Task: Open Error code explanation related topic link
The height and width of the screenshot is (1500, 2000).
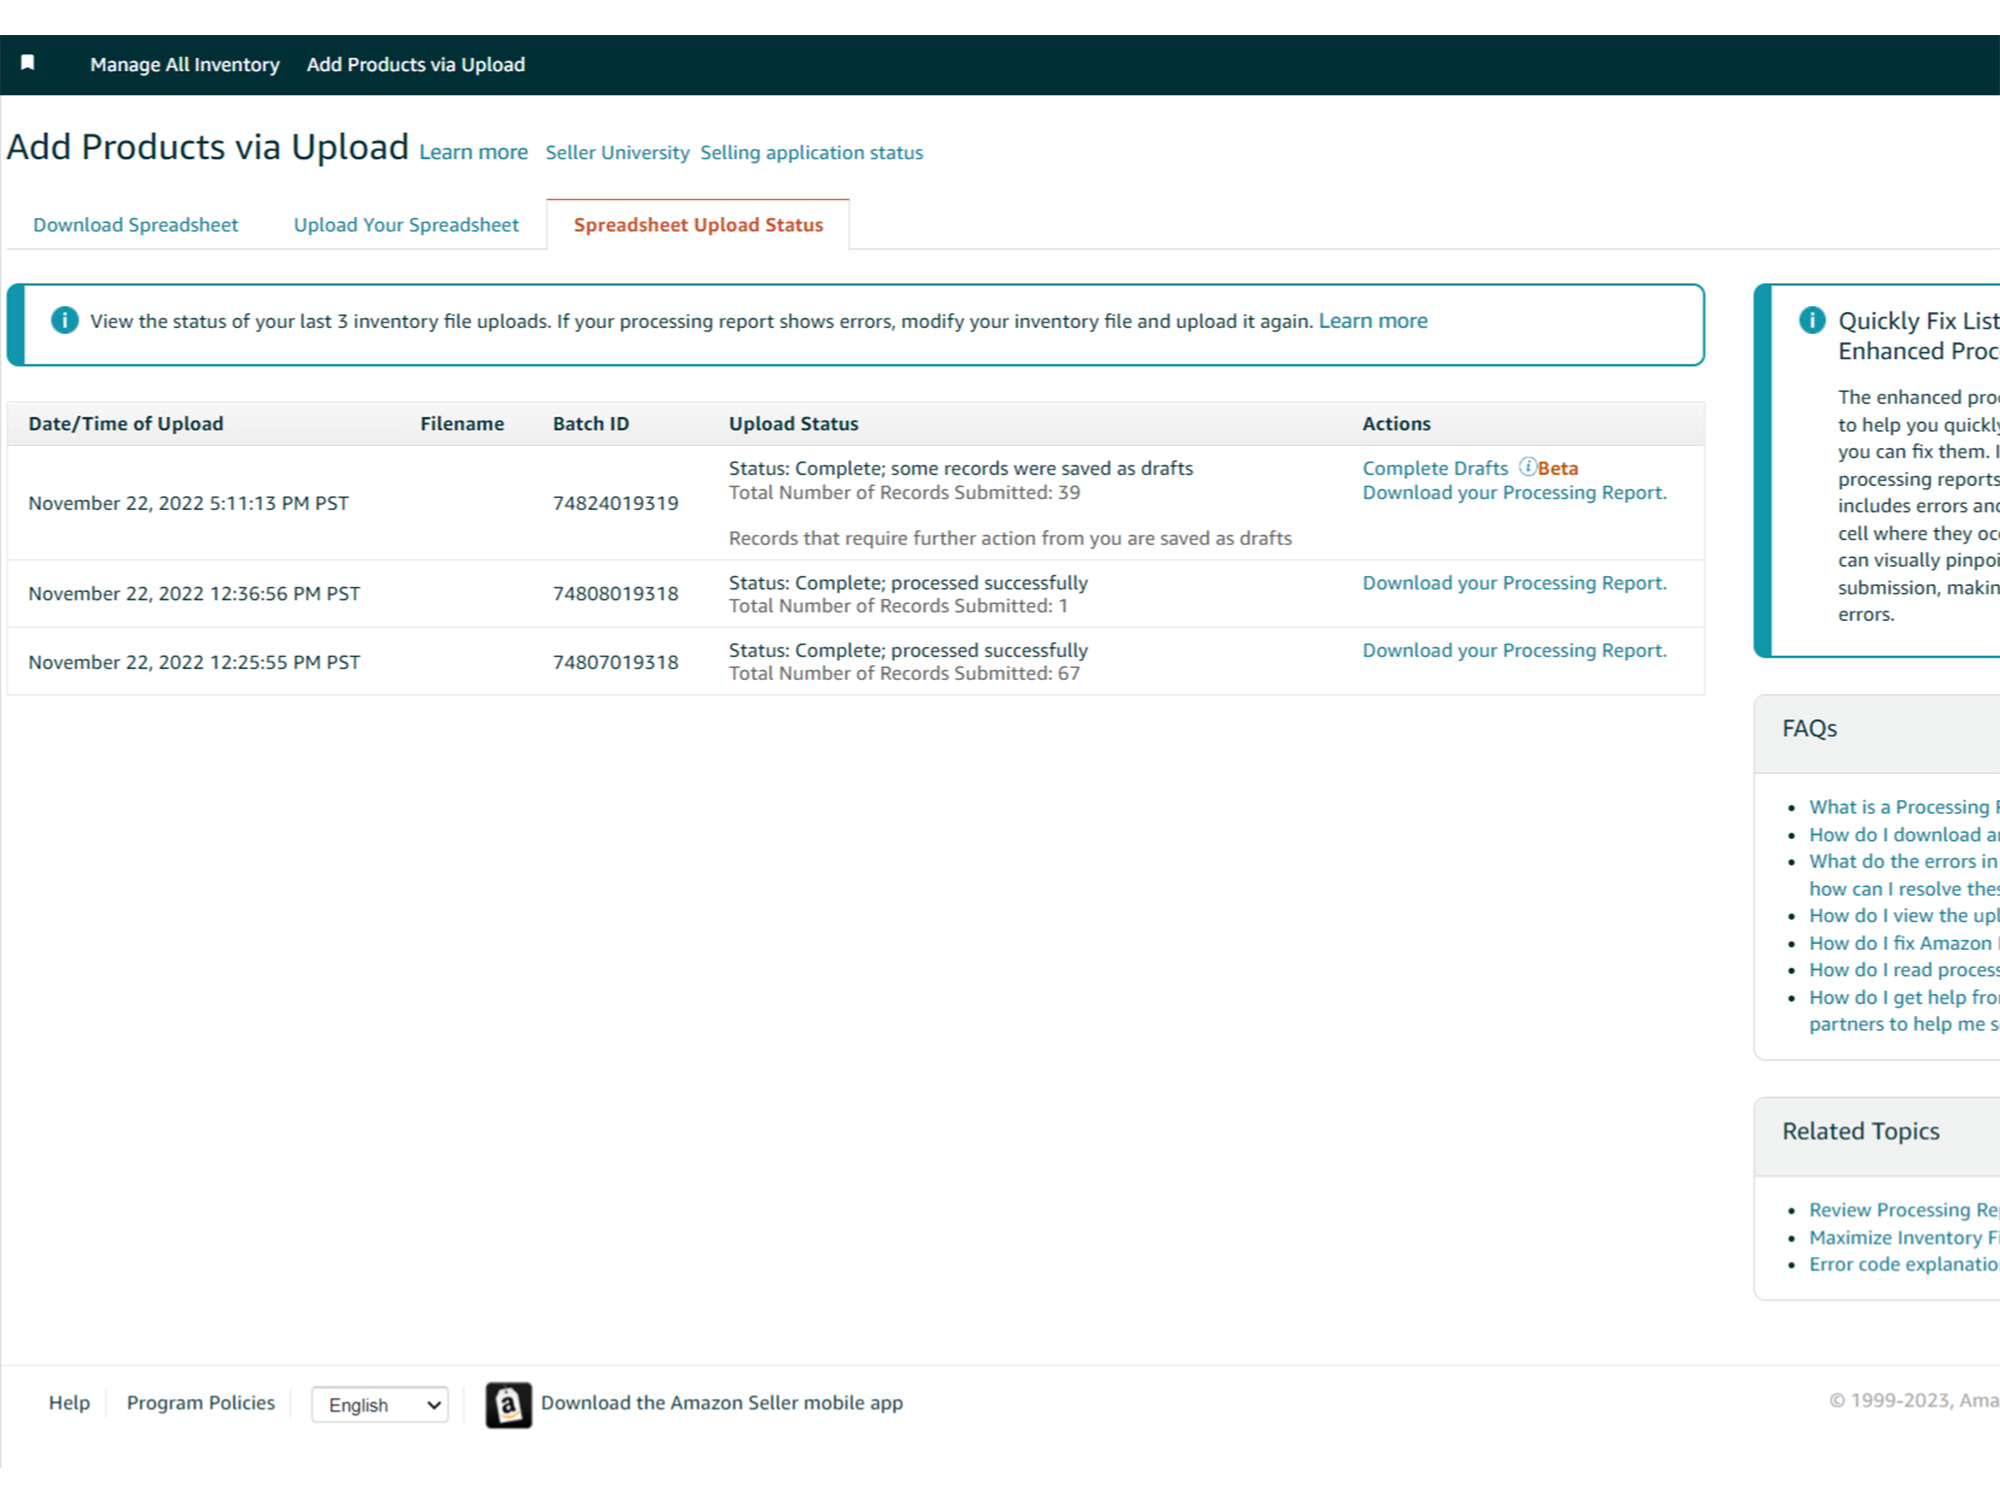Action: [1904, 1264]
